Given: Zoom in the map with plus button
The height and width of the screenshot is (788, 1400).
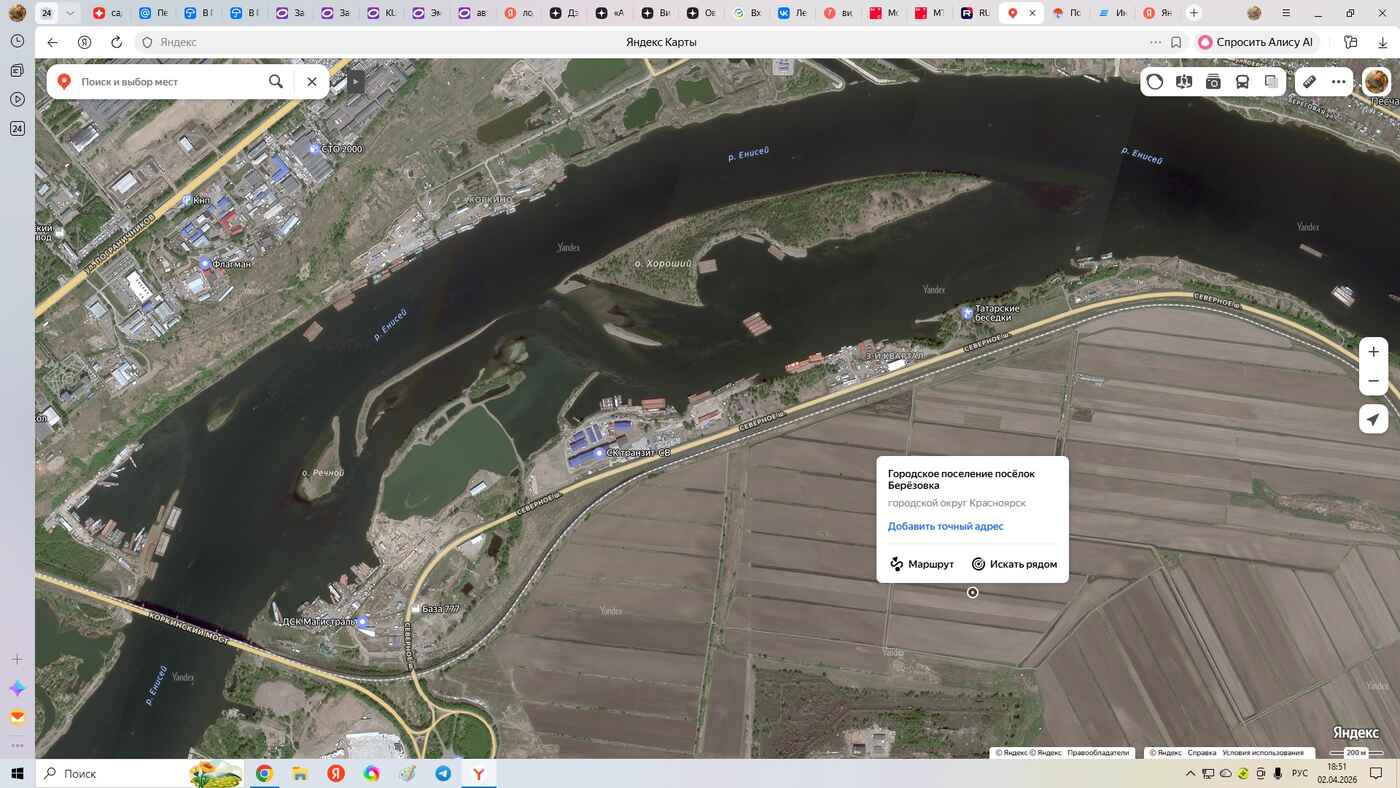Looking at the screenshot, I should (x=1373, y=352).
